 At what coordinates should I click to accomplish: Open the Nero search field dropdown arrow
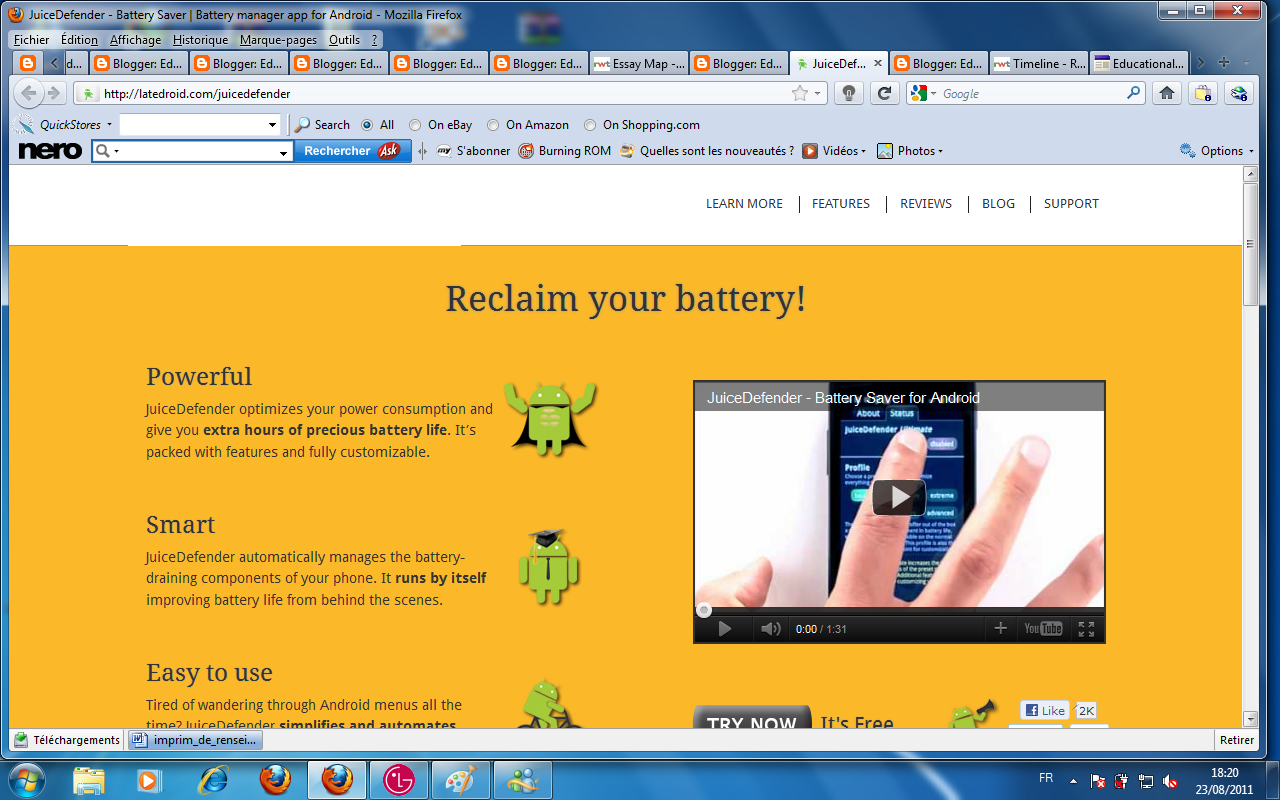(x=284, y=152)
